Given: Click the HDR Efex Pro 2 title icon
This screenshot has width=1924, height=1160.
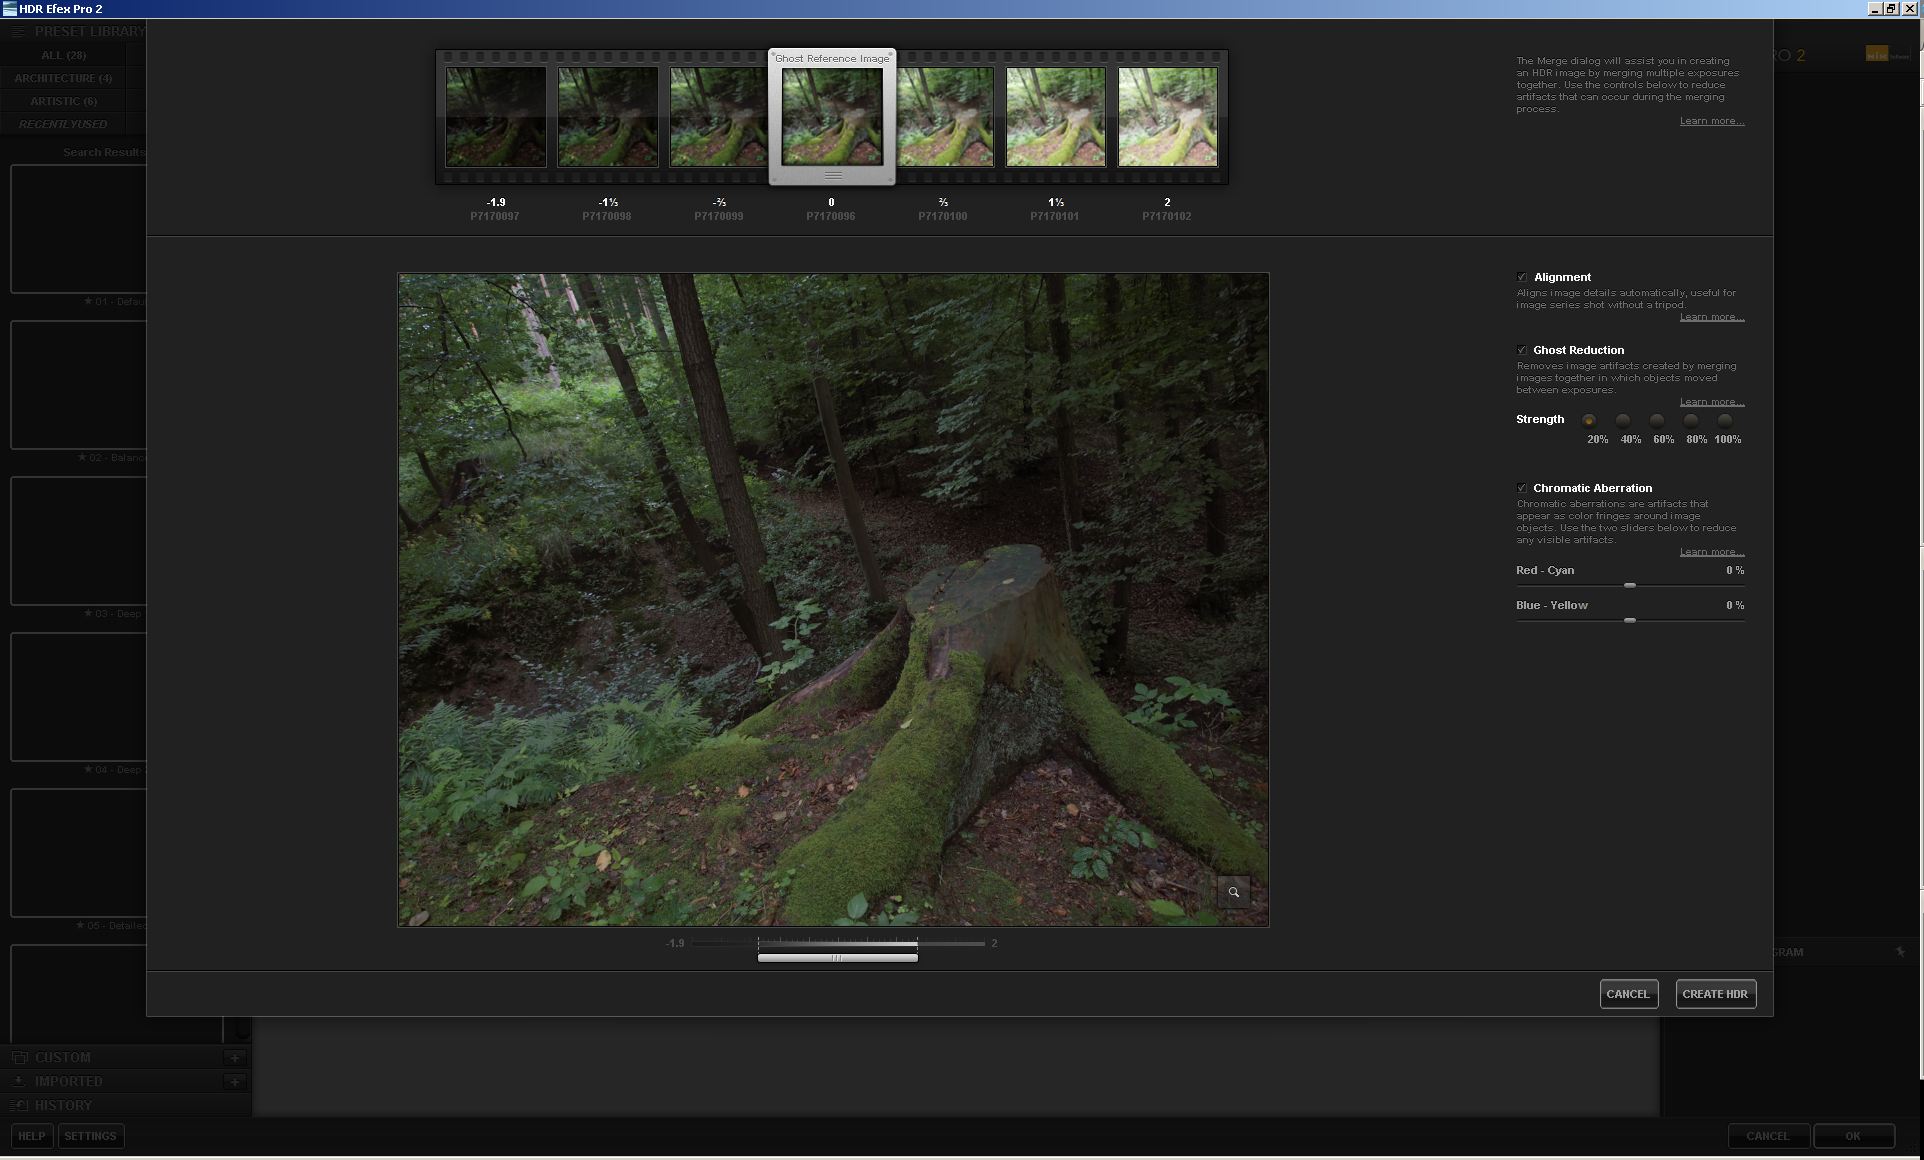Looking at the screenshot, I should [x=9, y=9].
